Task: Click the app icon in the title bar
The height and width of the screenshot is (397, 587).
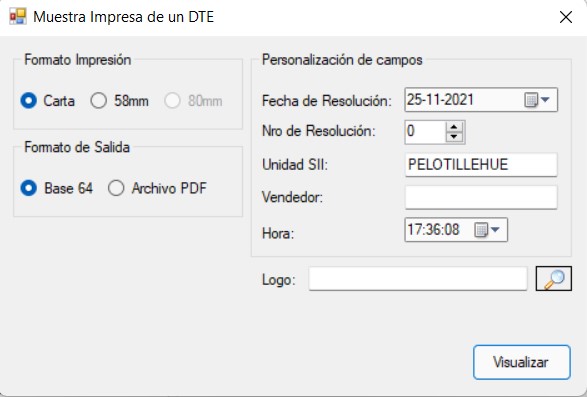Action: click(18, 16)
